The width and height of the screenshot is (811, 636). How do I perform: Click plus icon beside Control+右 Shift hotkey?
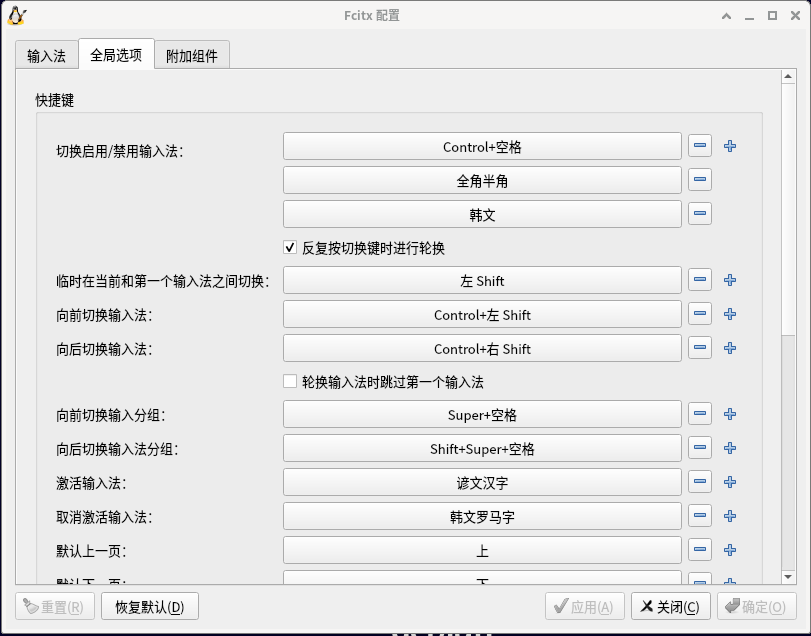(730, 348)
